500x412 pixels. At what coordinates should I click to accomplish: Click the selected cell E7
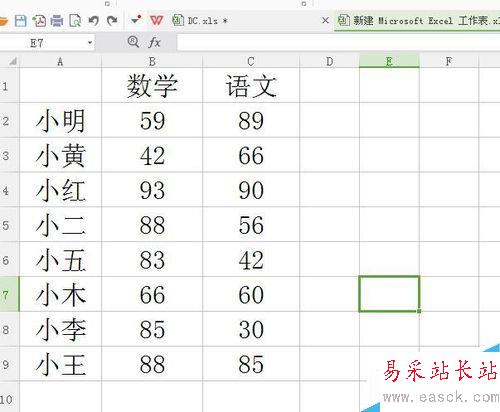pos(389,294)
